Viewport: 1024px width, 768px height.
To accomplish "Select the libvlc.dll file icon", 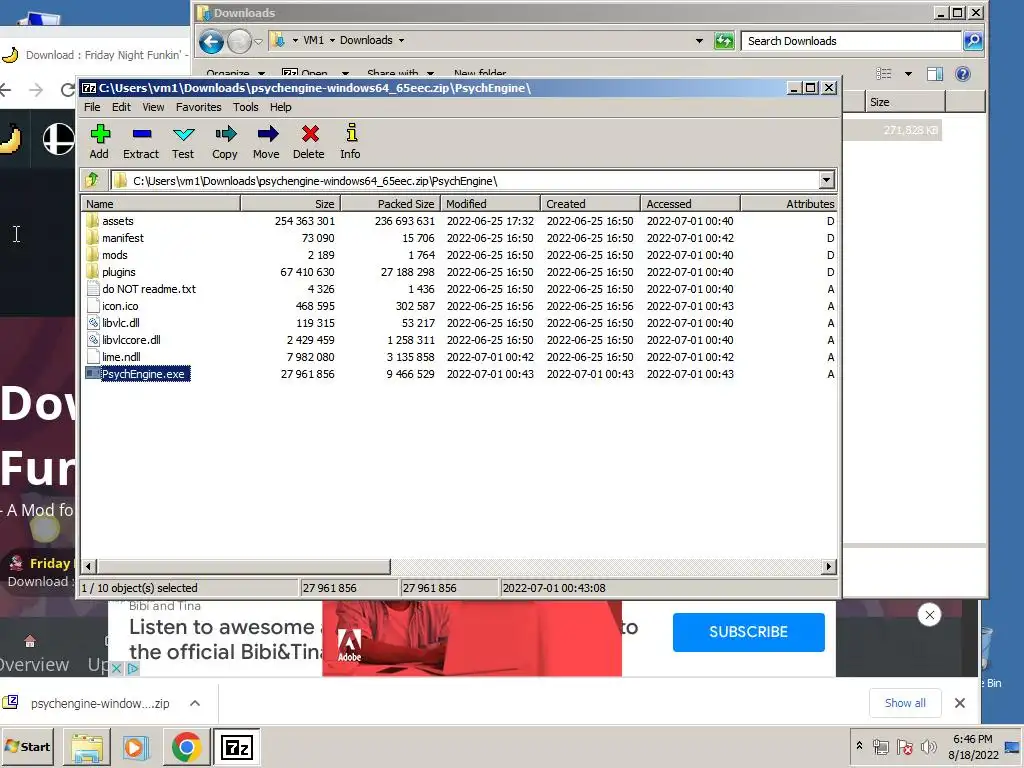I will (93, 323).
